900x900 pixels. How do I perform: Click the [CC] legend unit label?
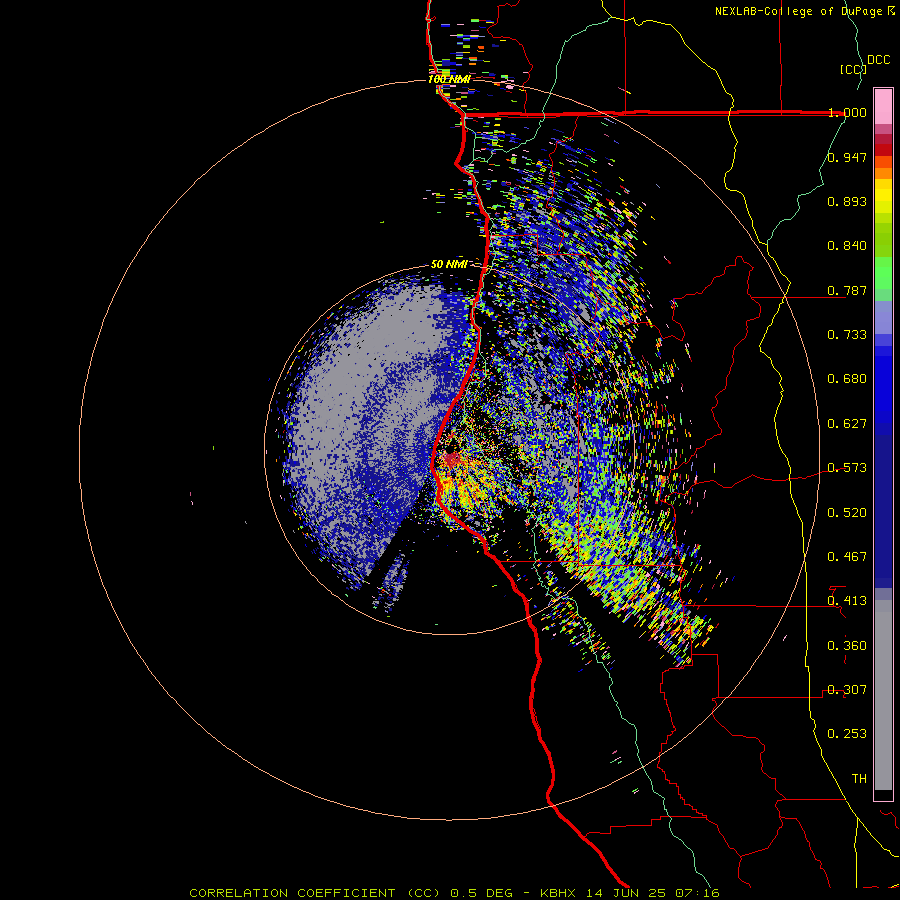(854, 69)
